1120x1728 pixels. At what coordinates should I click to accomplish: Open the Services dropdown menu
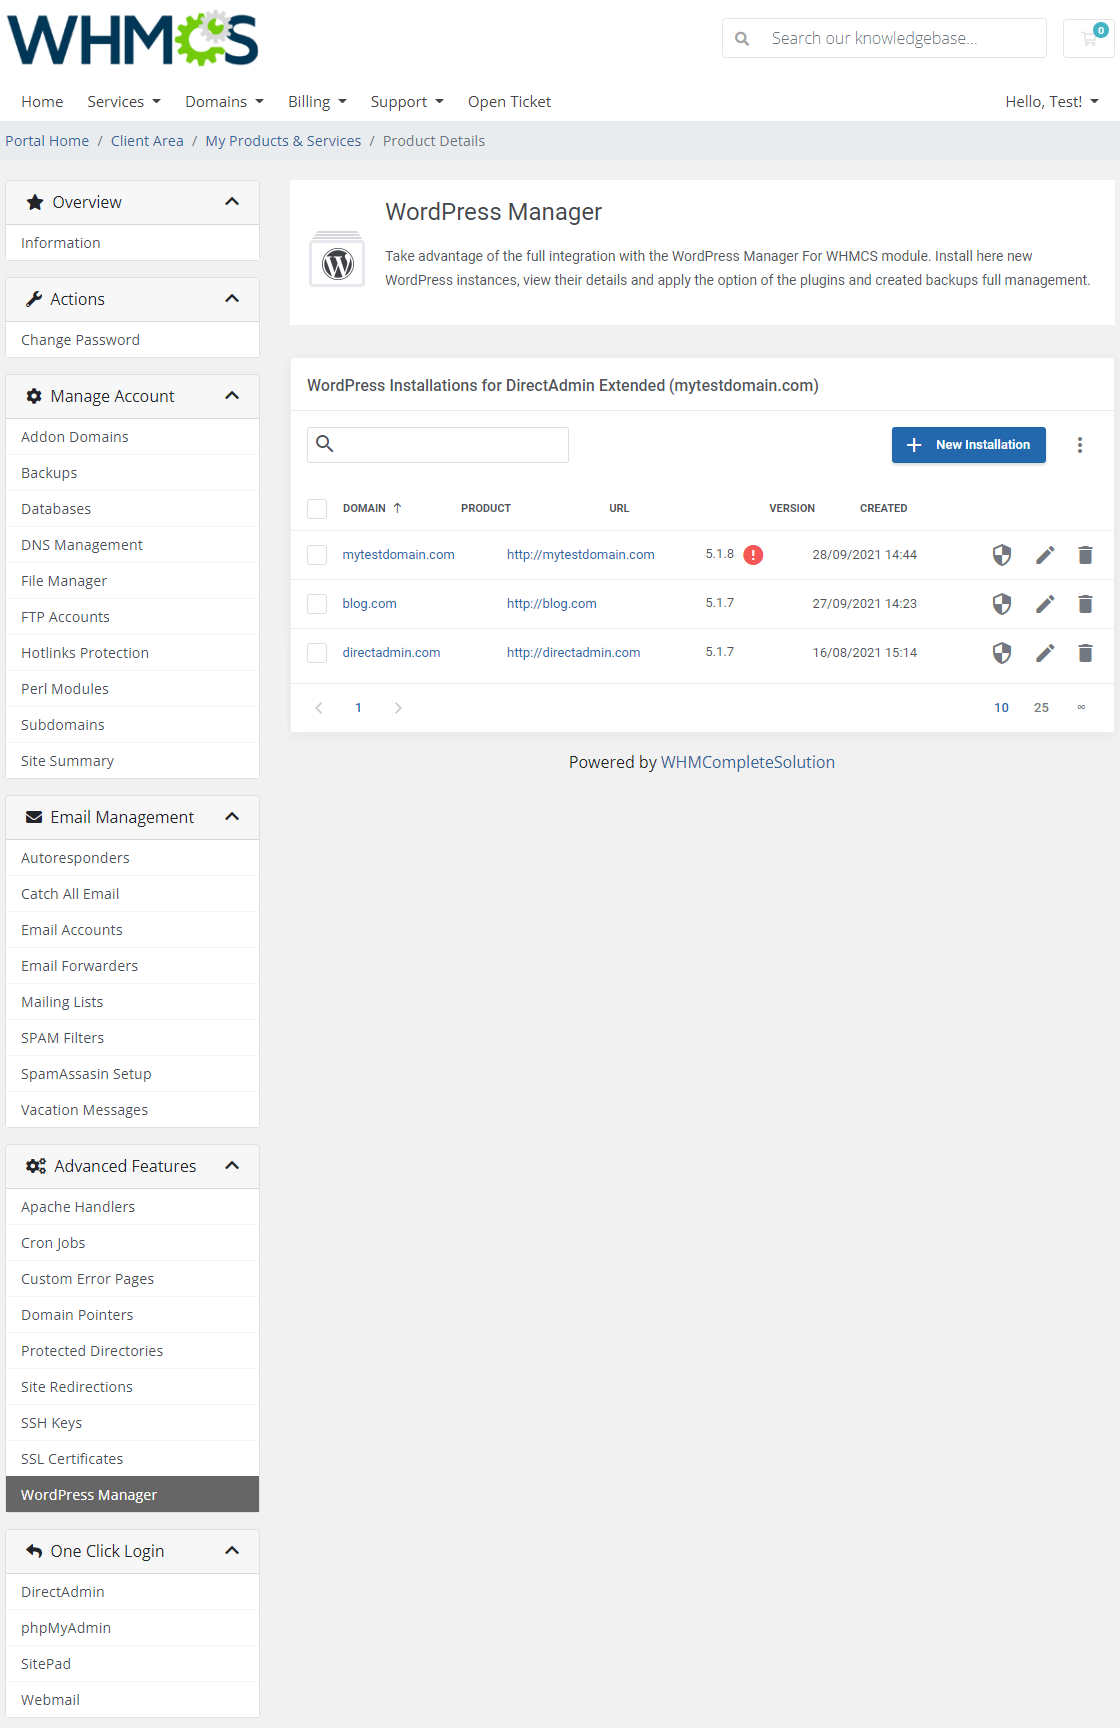124,102
